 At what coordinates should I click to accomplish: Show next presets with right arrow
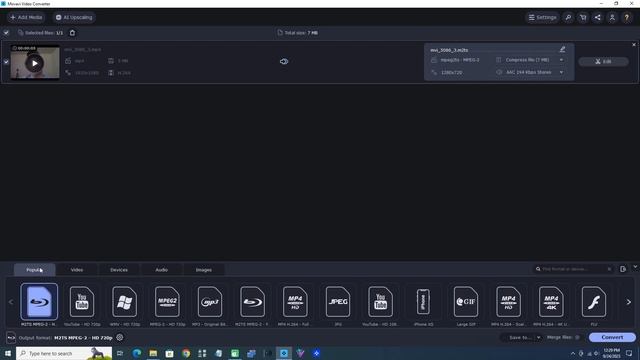coord(629,302)
